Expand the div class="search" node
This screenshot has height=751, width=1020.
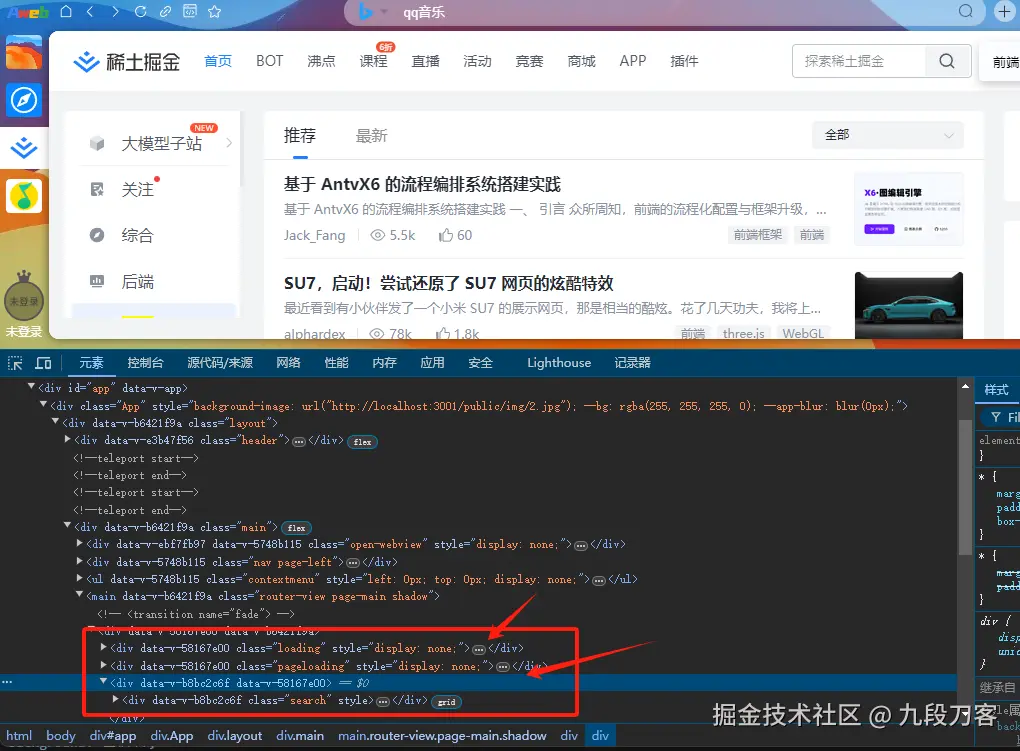116,699
